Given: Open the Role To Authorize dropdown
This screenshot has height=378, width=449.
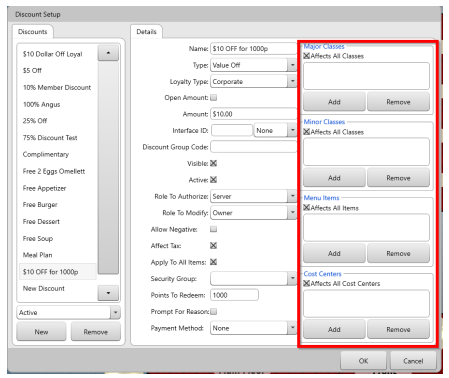Looking at the screenshot, I should coord(253,197).
